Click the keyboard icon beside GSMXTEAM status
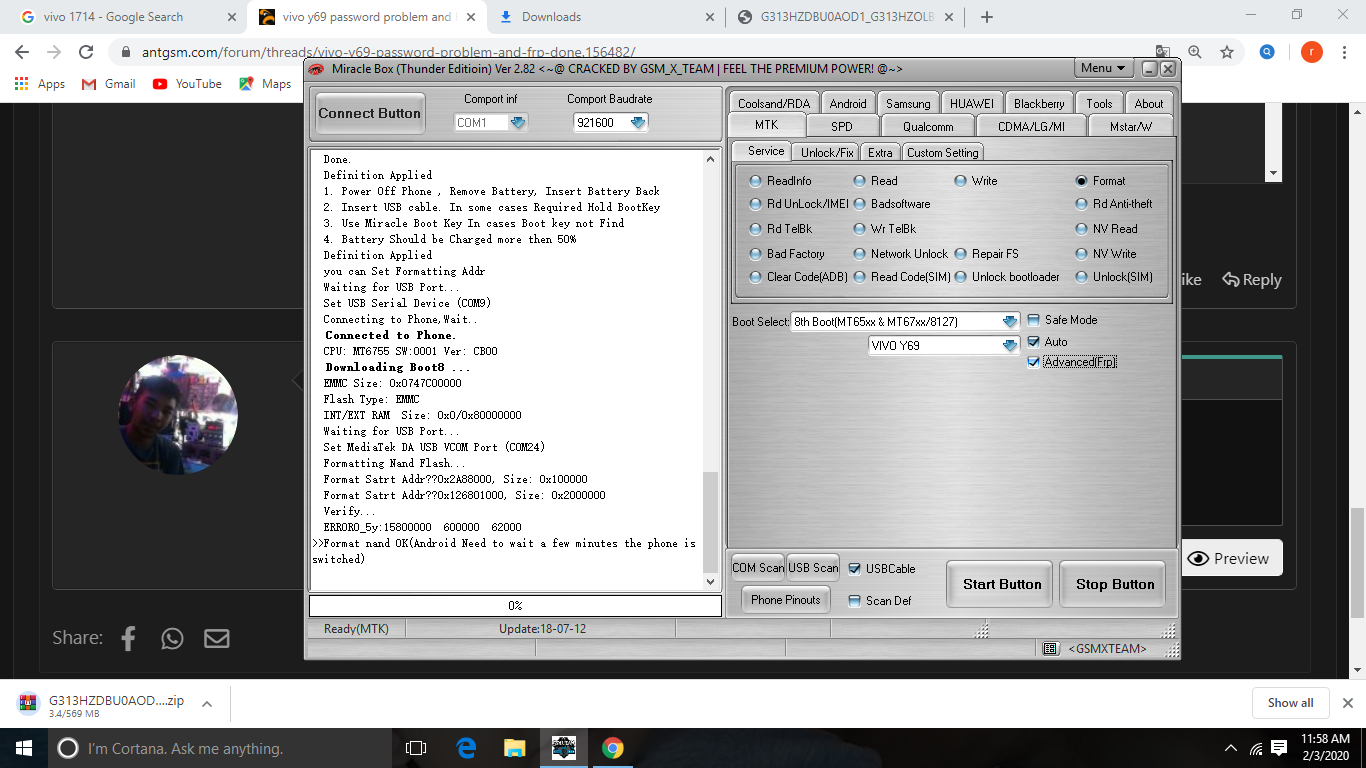1366x768 pixels. point(1050,649)
